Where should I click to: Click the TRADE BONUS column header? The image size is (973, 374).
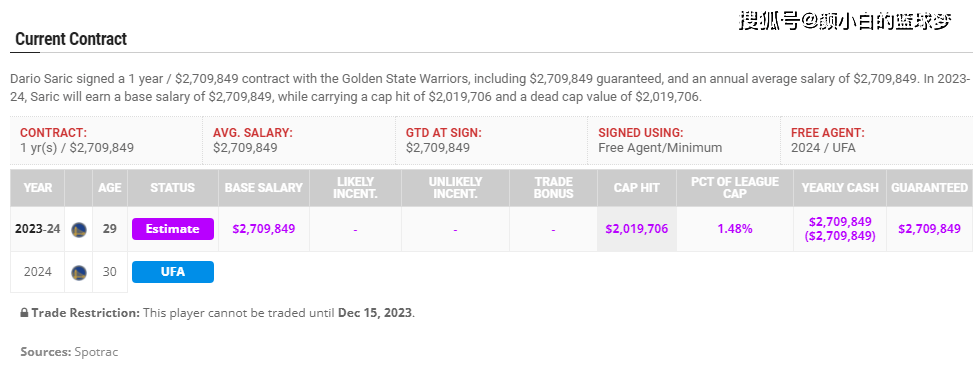(x=553, y=188)
